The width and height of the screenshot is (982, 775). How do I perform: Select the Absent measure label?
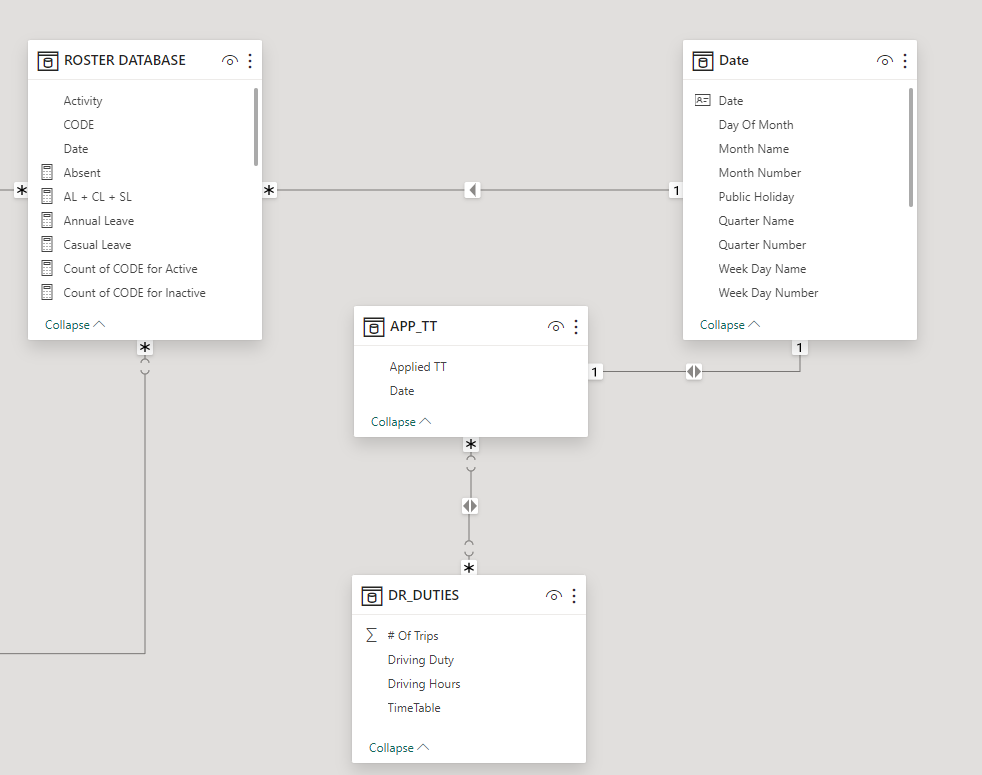point(82,172)
